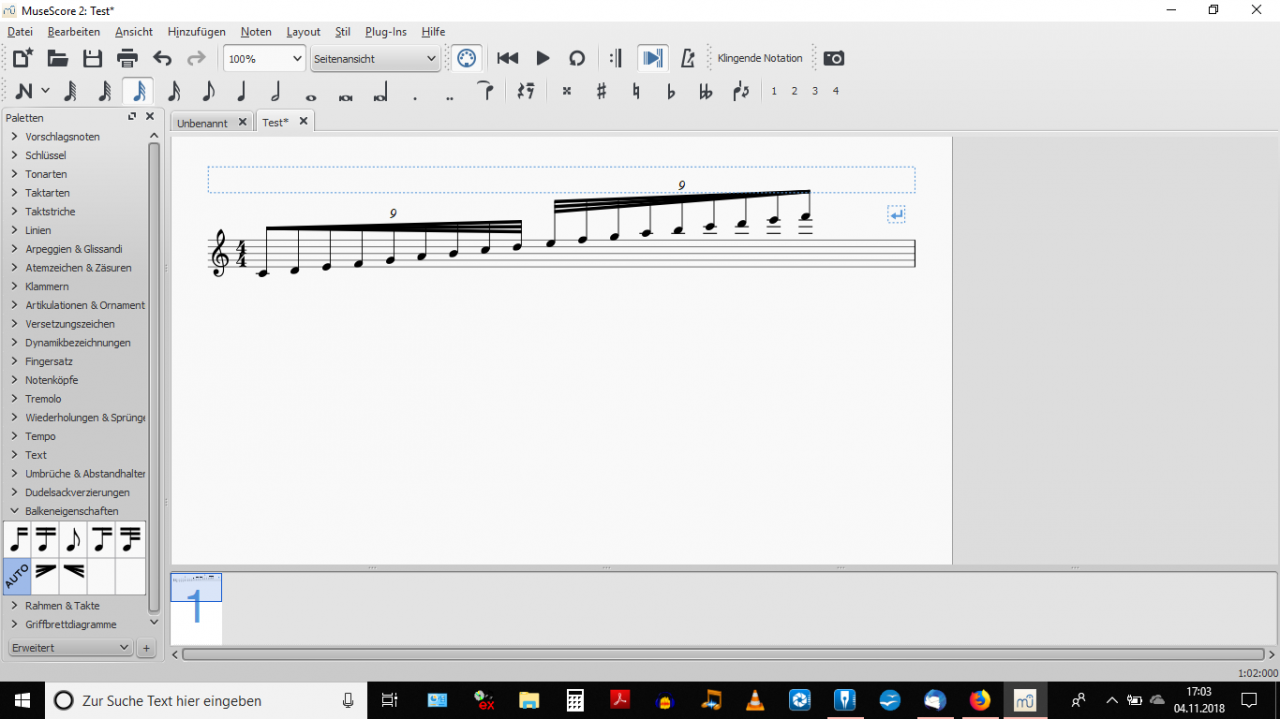Save the current score
This screenshot has height=719, width=1280.
[92, 58]
